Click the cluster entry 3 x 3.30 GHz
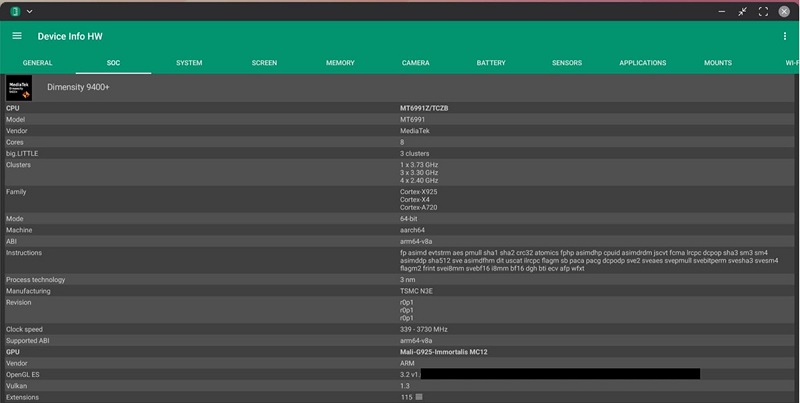This screenshot has width=800, height=403. click(x=419, y=172)
